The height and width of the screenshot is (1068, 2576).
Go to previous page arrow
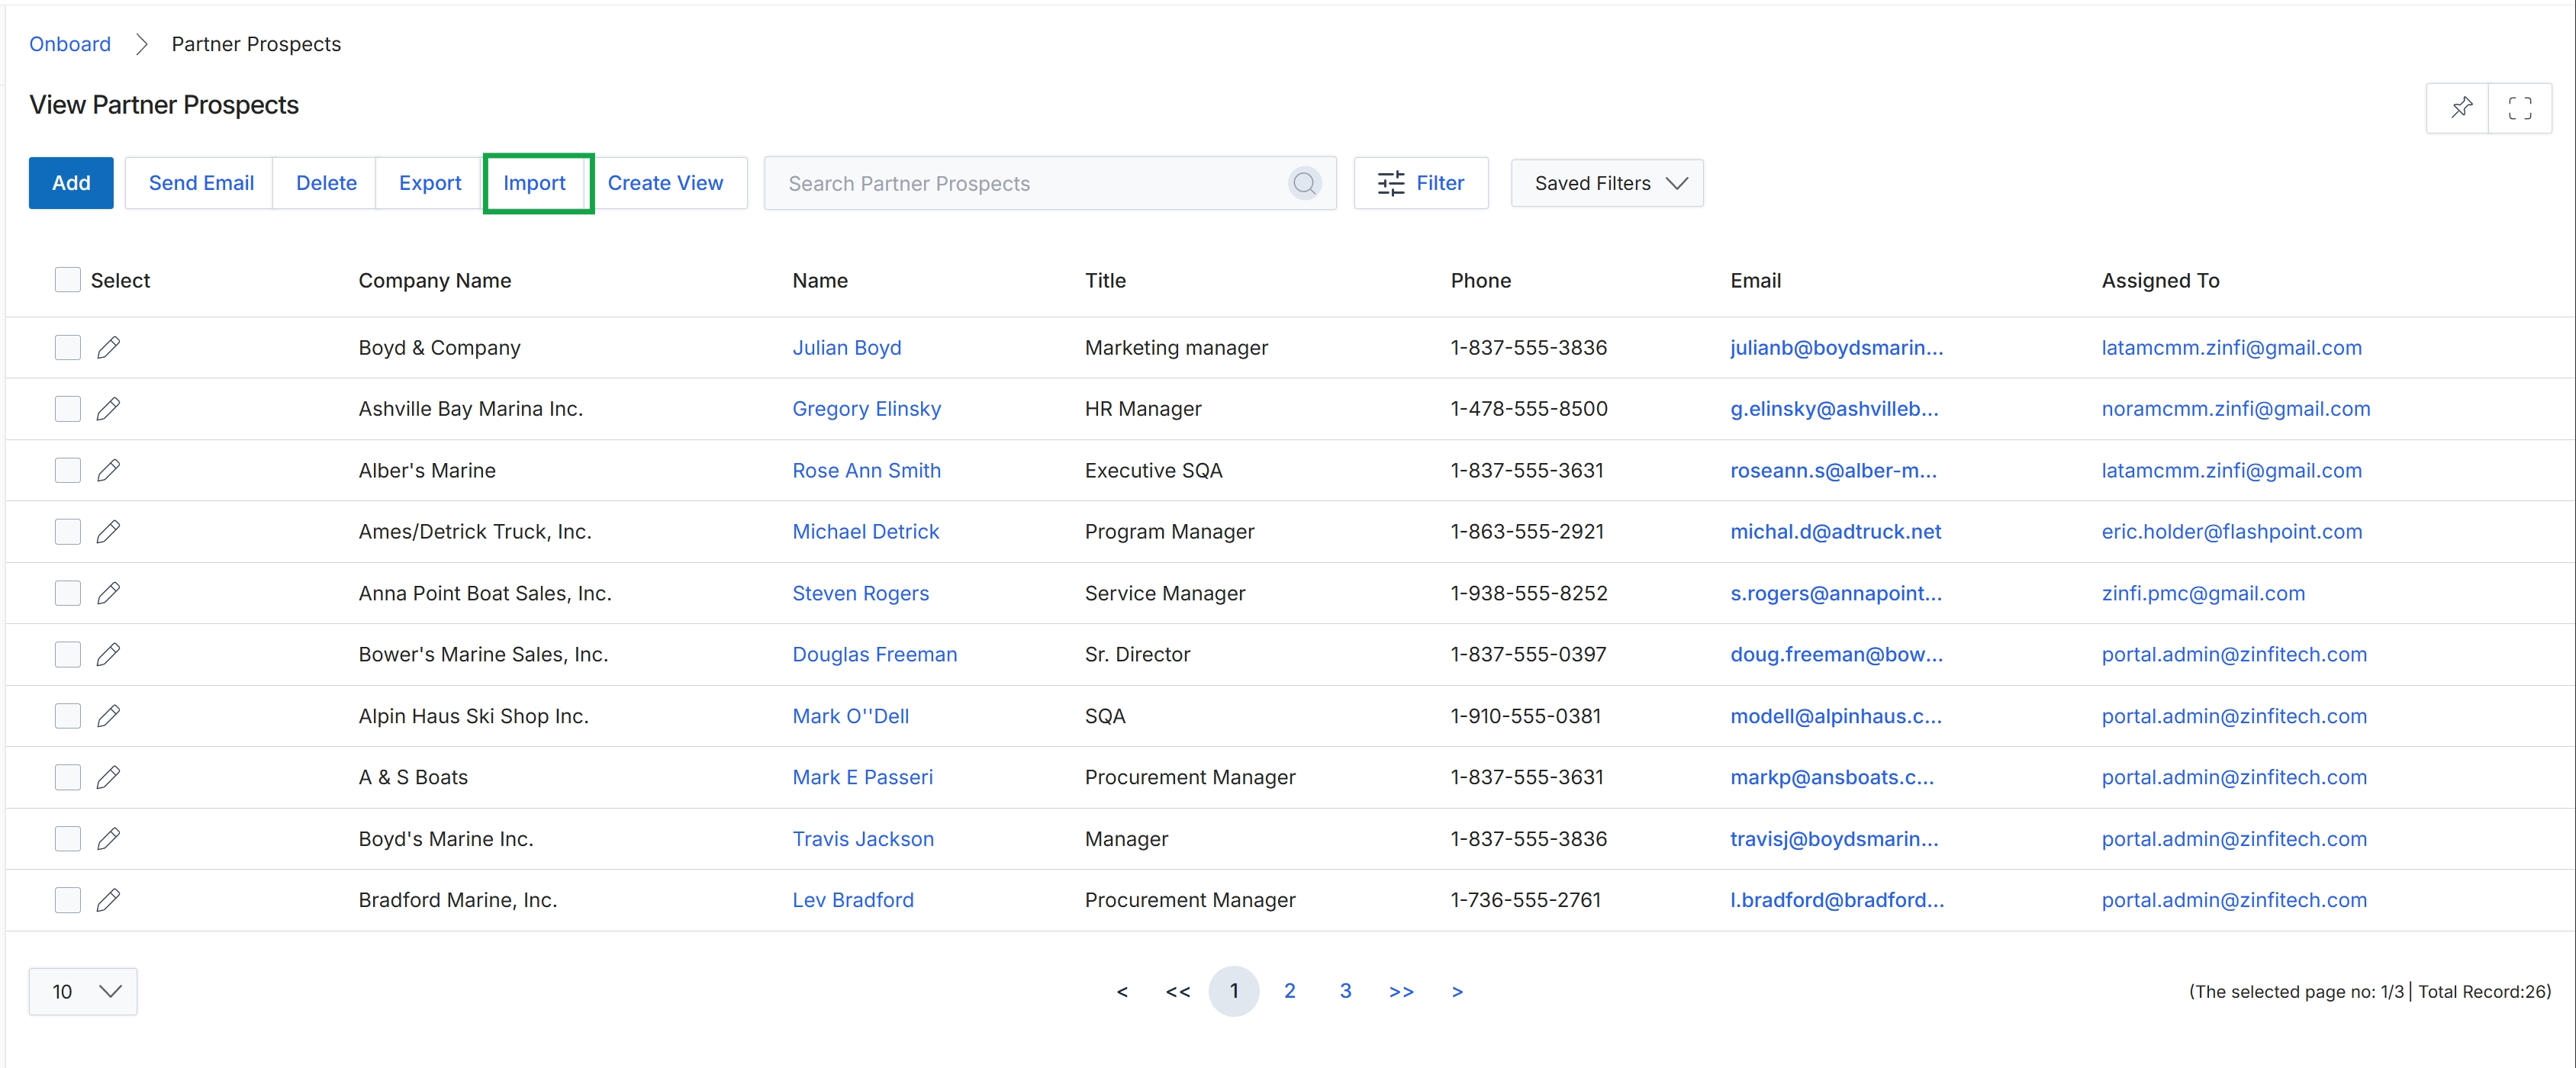(x=1122, y=991)
